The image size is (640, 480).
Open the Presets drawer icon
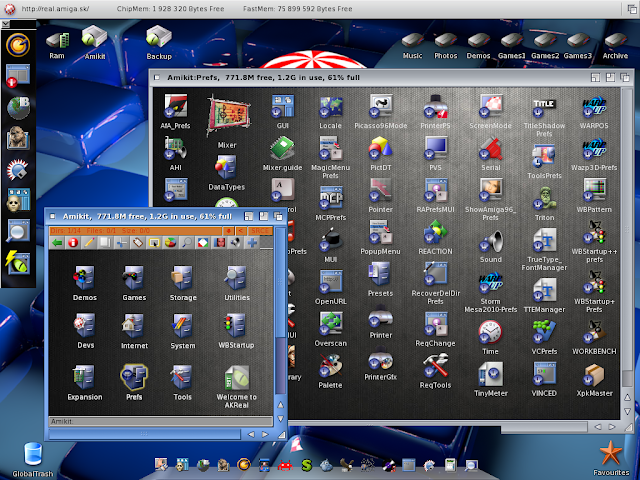click(380, 274)
